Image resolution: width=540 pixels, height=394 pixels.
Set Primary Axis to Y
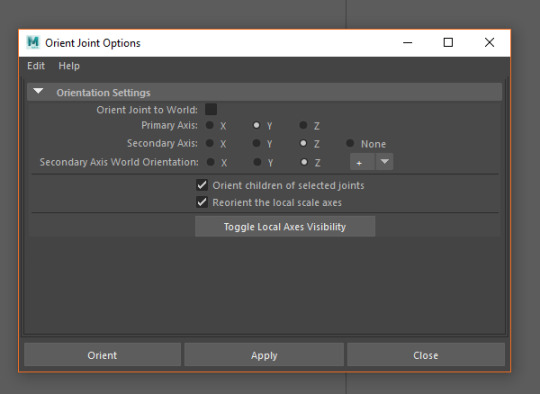(x=256, y=125)
